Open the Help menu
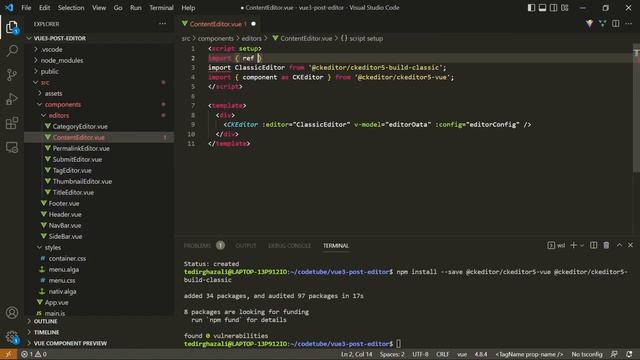This screenshot has width=640, height=360. [188, 8]
